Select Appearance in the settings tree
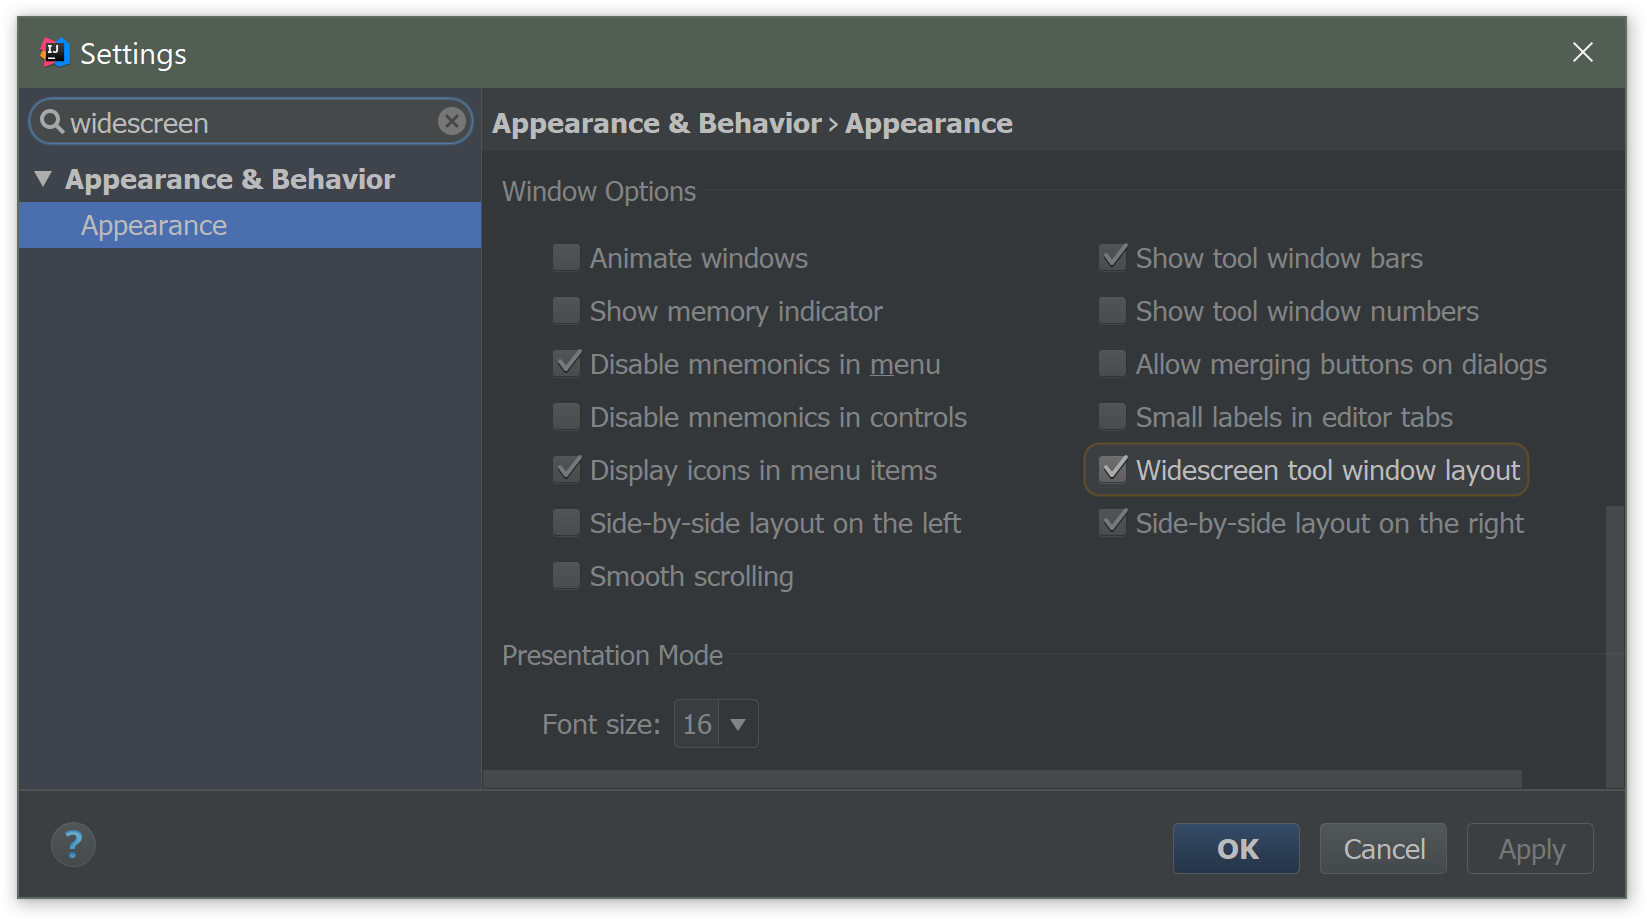1647x919 pixels. tap(250, 225)
